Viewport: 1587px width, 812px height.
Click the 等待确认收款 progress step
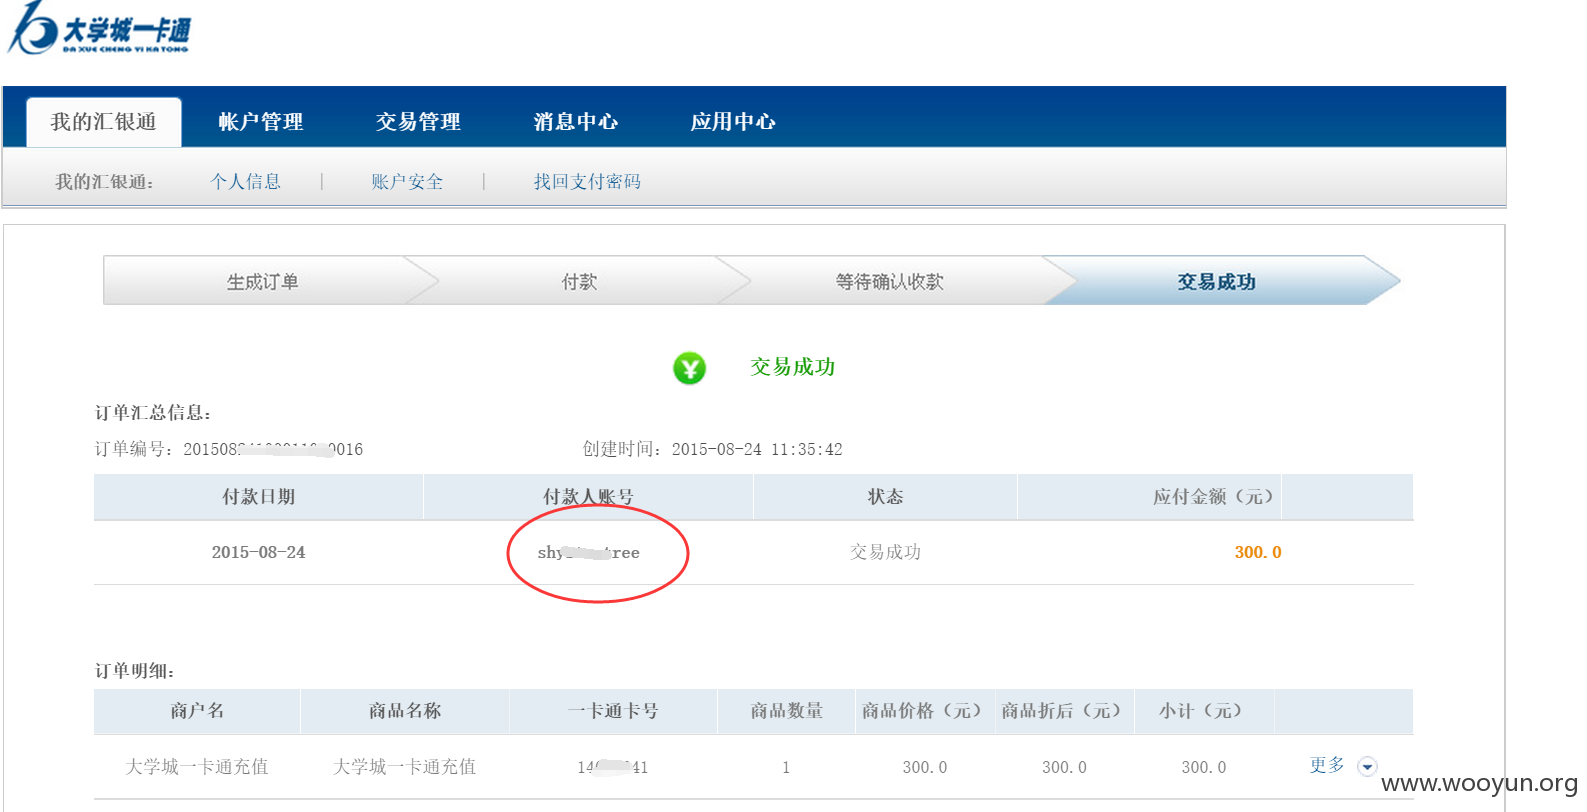click(x=890, y=282)
